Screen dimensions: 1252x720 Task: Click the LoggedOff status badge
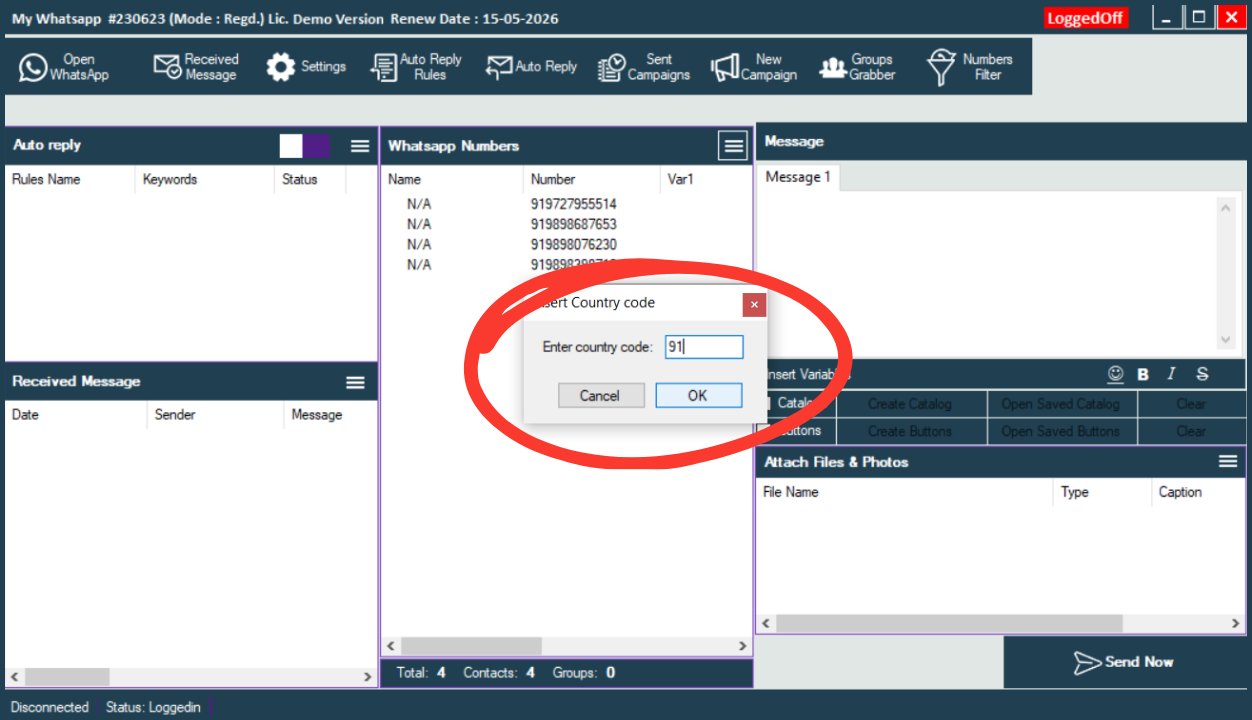coord(1086,18)
